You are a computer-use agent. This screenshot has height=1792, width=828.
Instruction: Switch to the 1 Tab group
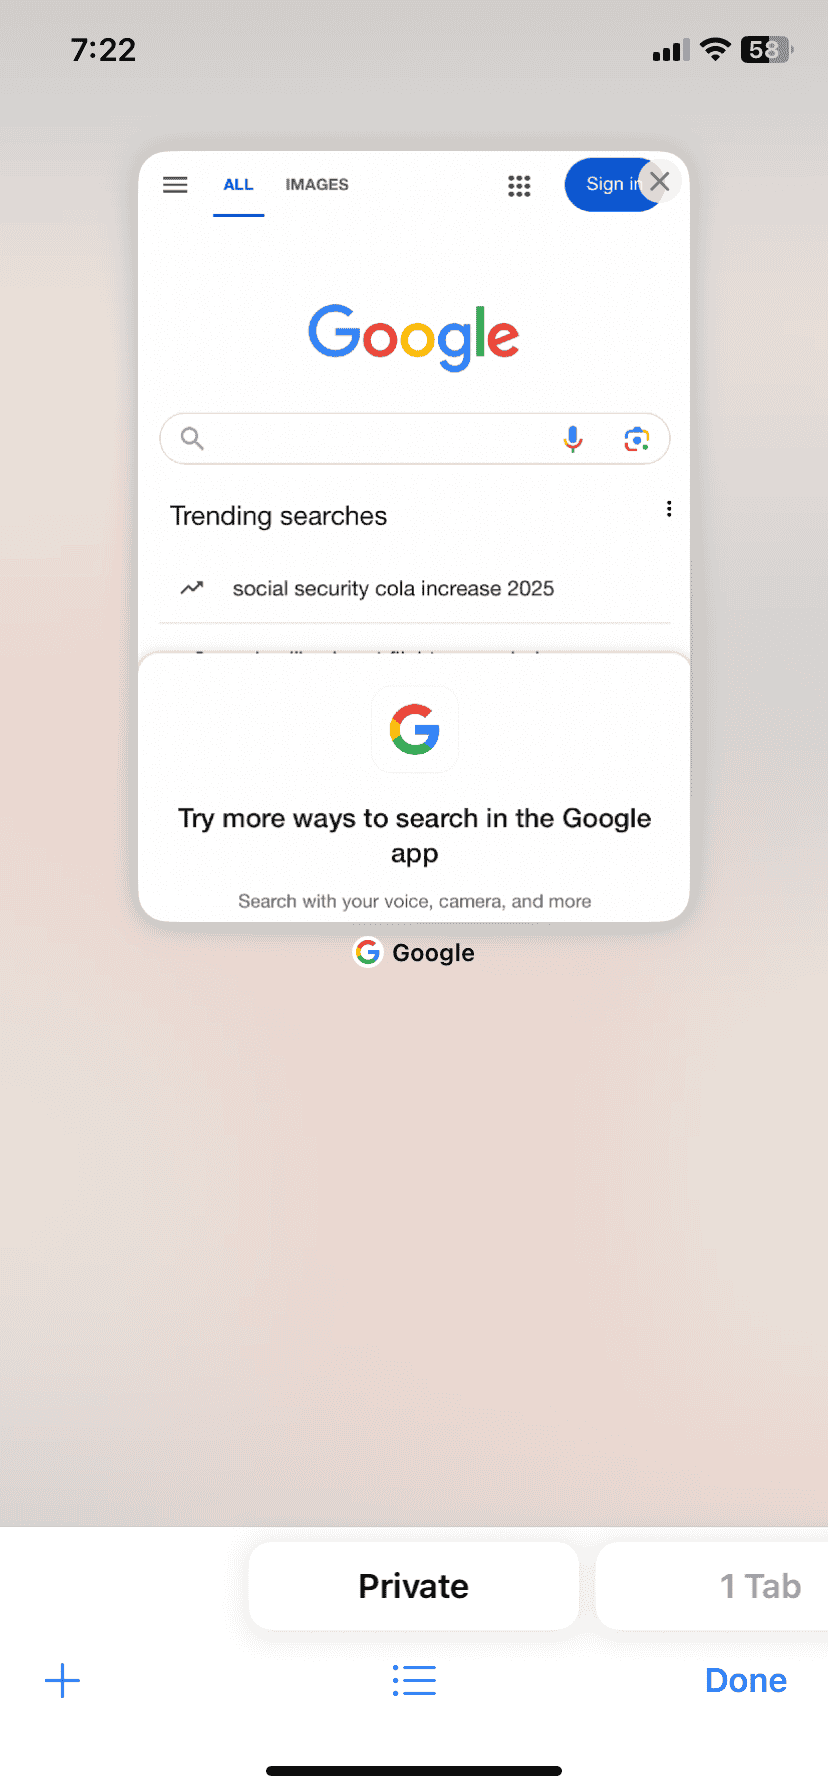pos(712,1587)
